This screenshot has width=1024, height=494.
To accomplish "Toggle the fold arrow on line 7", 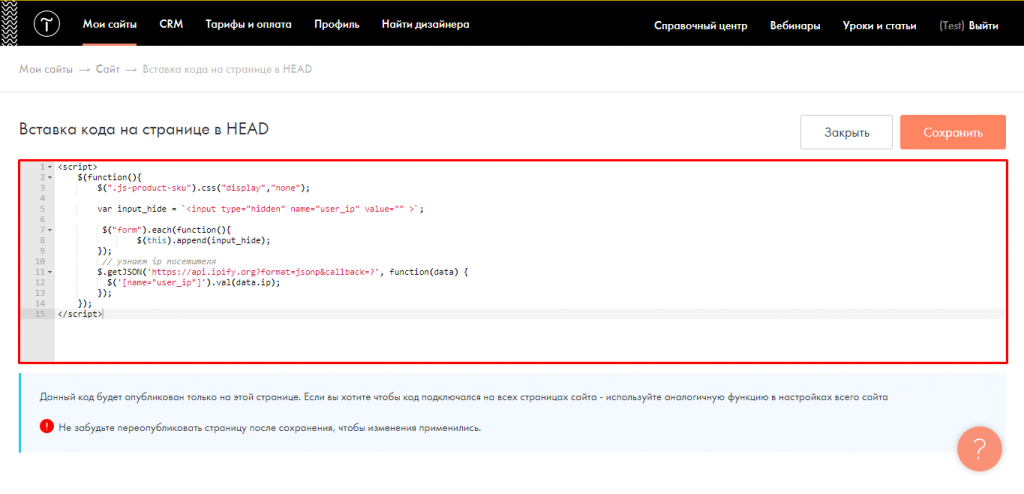I will [50, 230].
